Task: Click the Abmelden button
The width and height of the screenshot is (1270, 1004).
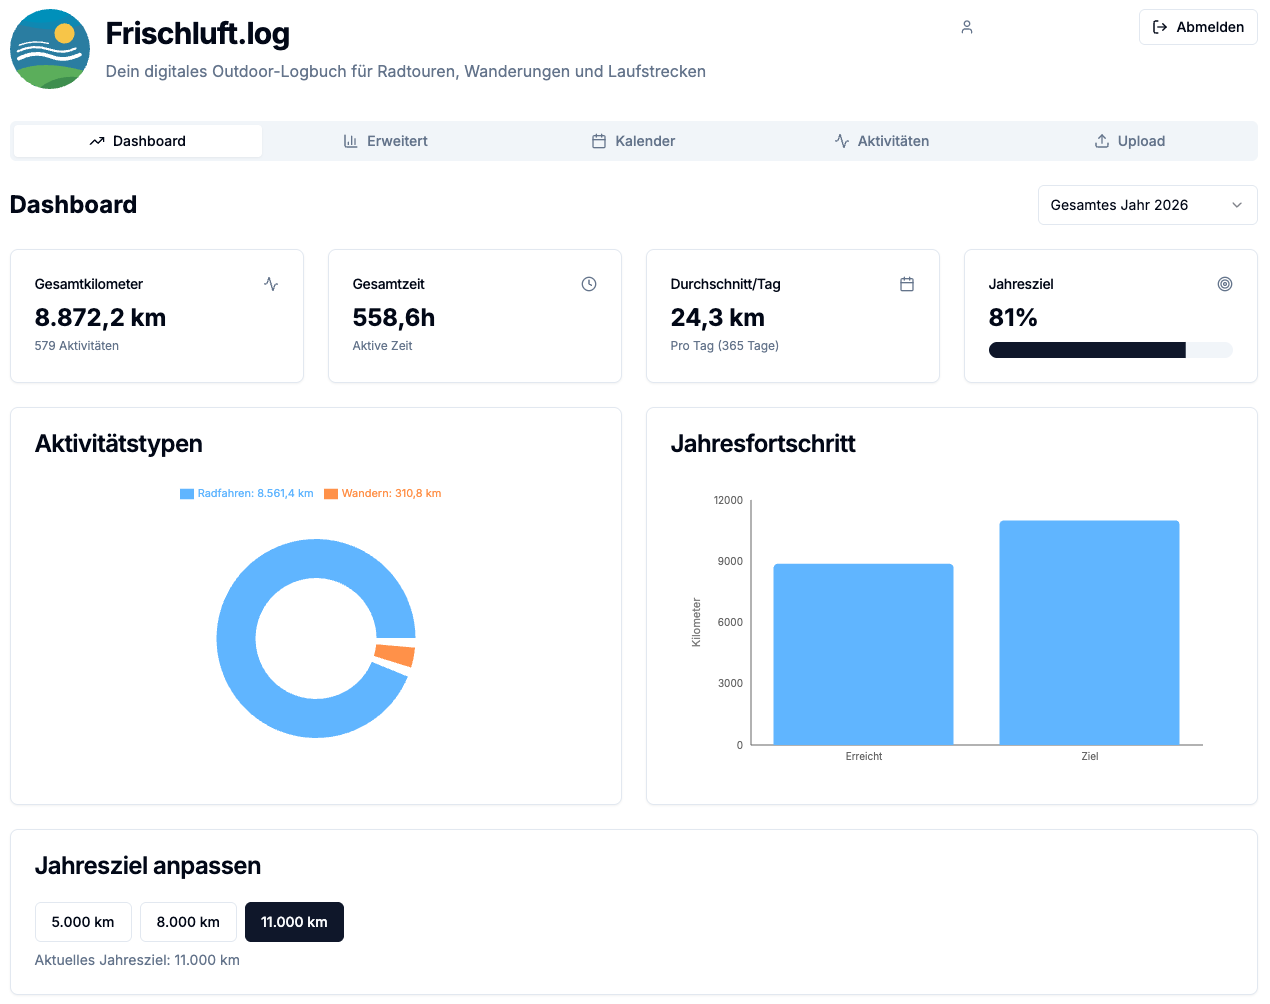Action: (1198, 27)
